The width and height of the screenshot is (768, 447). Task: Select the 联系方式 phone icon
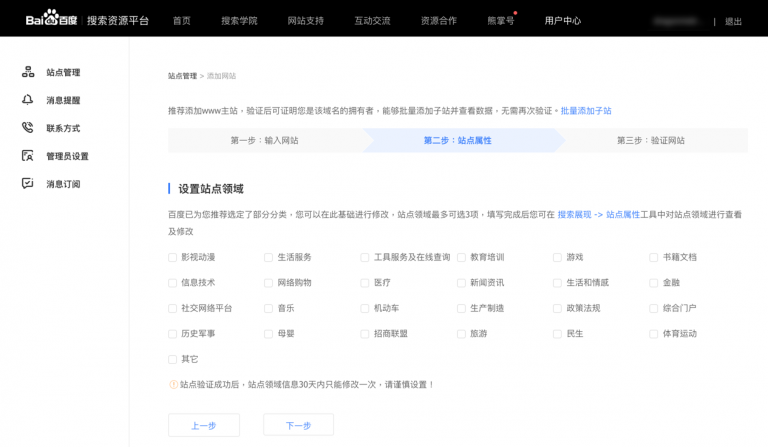pos(28,128)
